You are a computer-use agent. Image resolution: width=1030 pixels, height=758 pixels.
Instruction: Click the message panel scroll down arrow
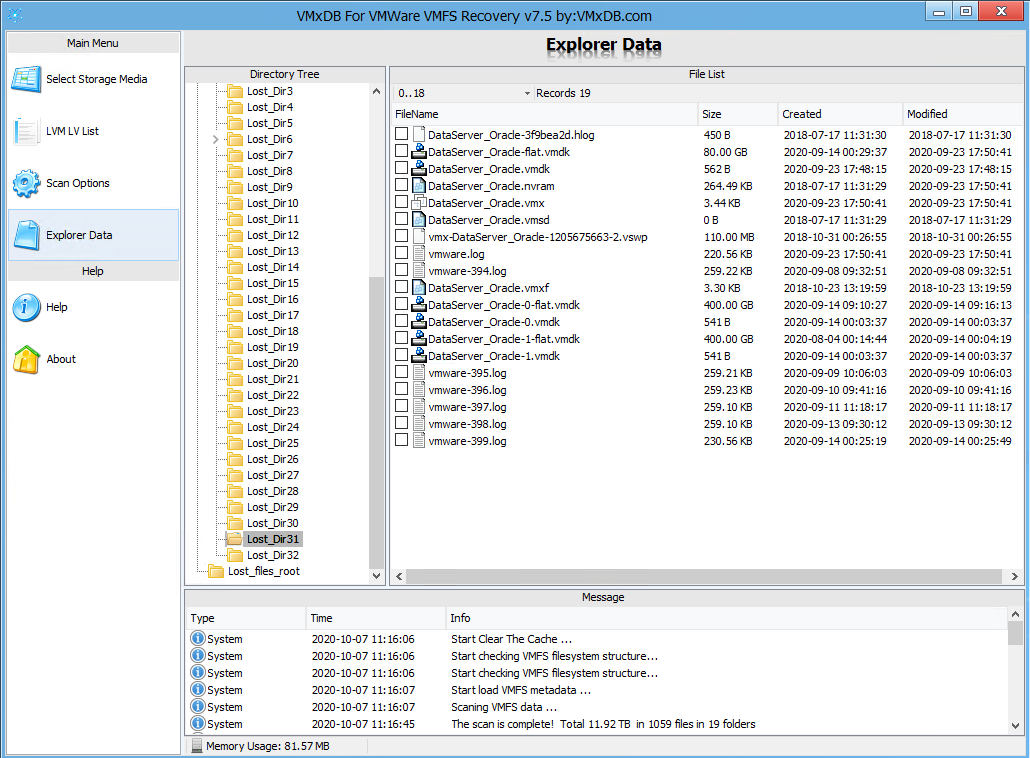1016,726
